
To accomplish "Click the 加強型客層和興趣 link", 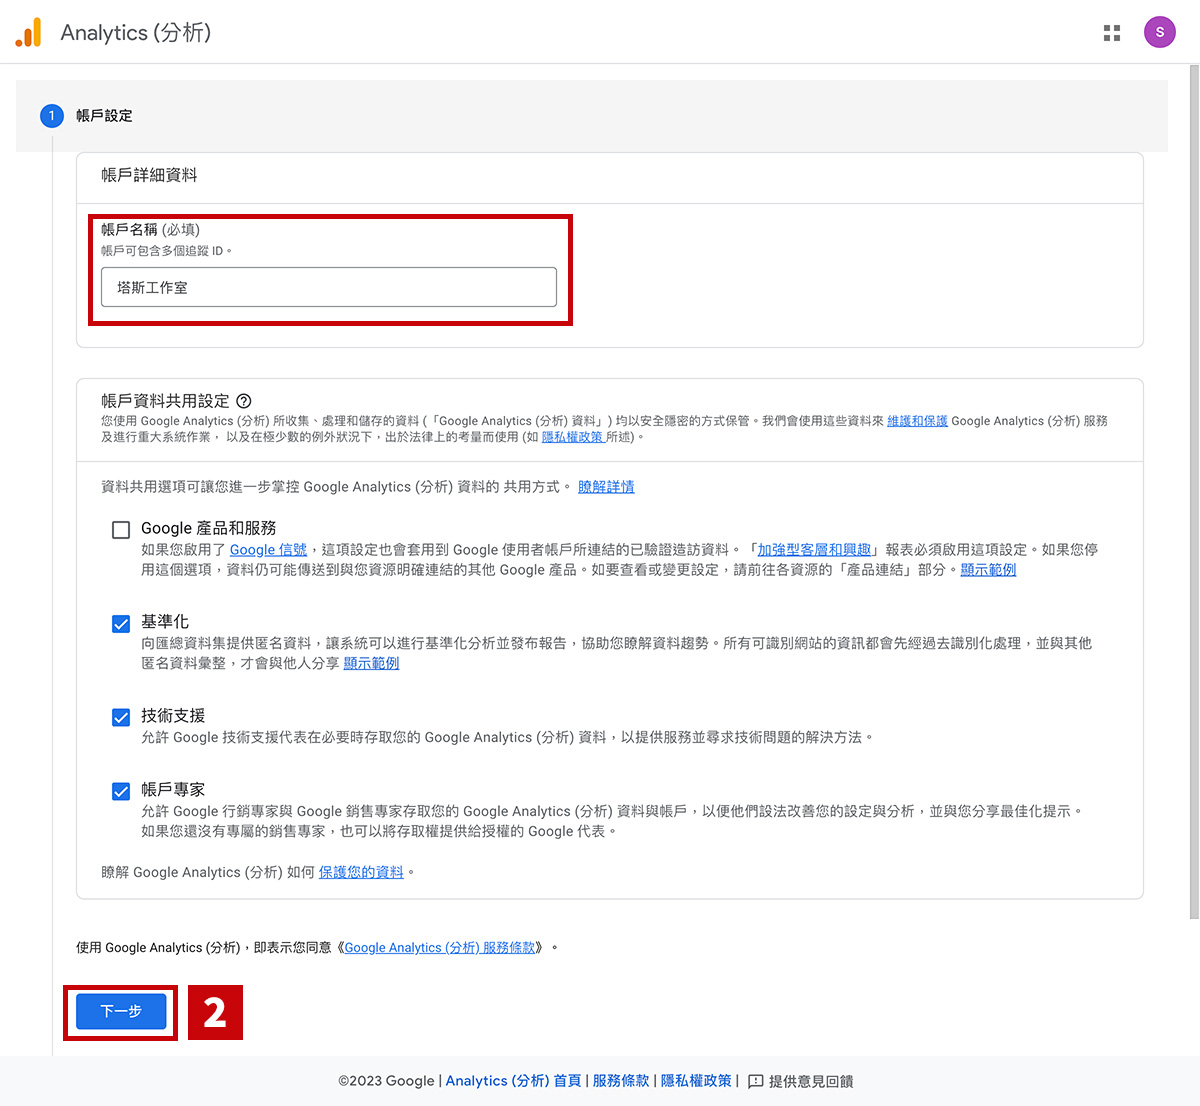I will 814,550.
